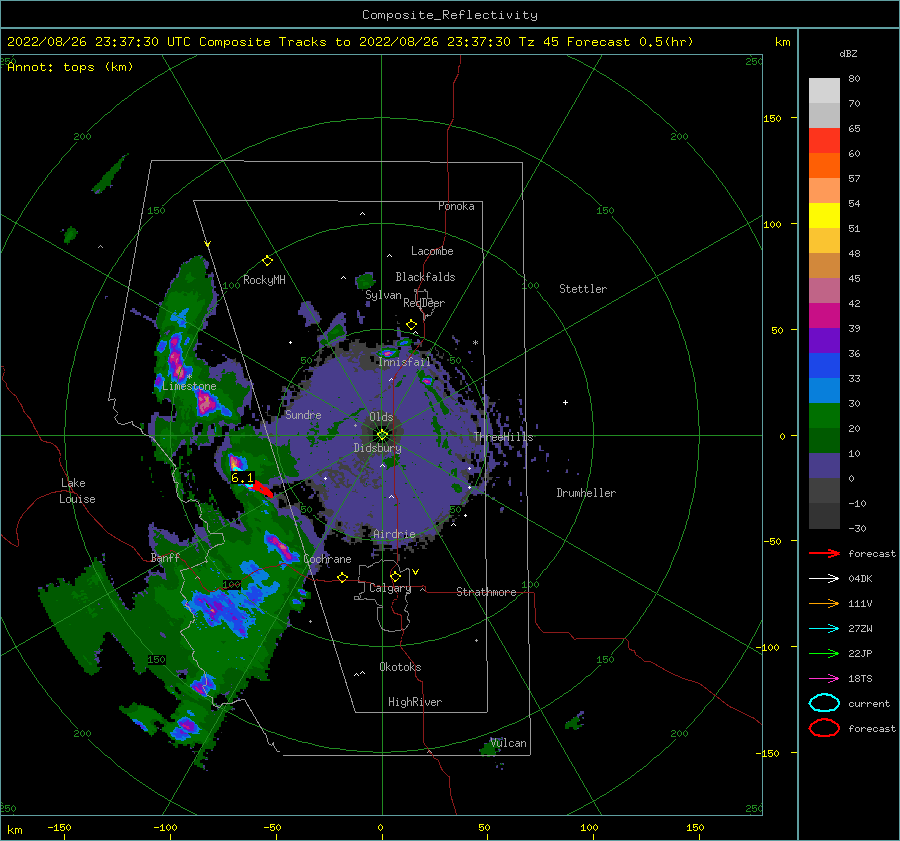This screenshot has width=900, height=841.
Task: Click the red forecast storm track near 6.1
Action: (263, 489)
